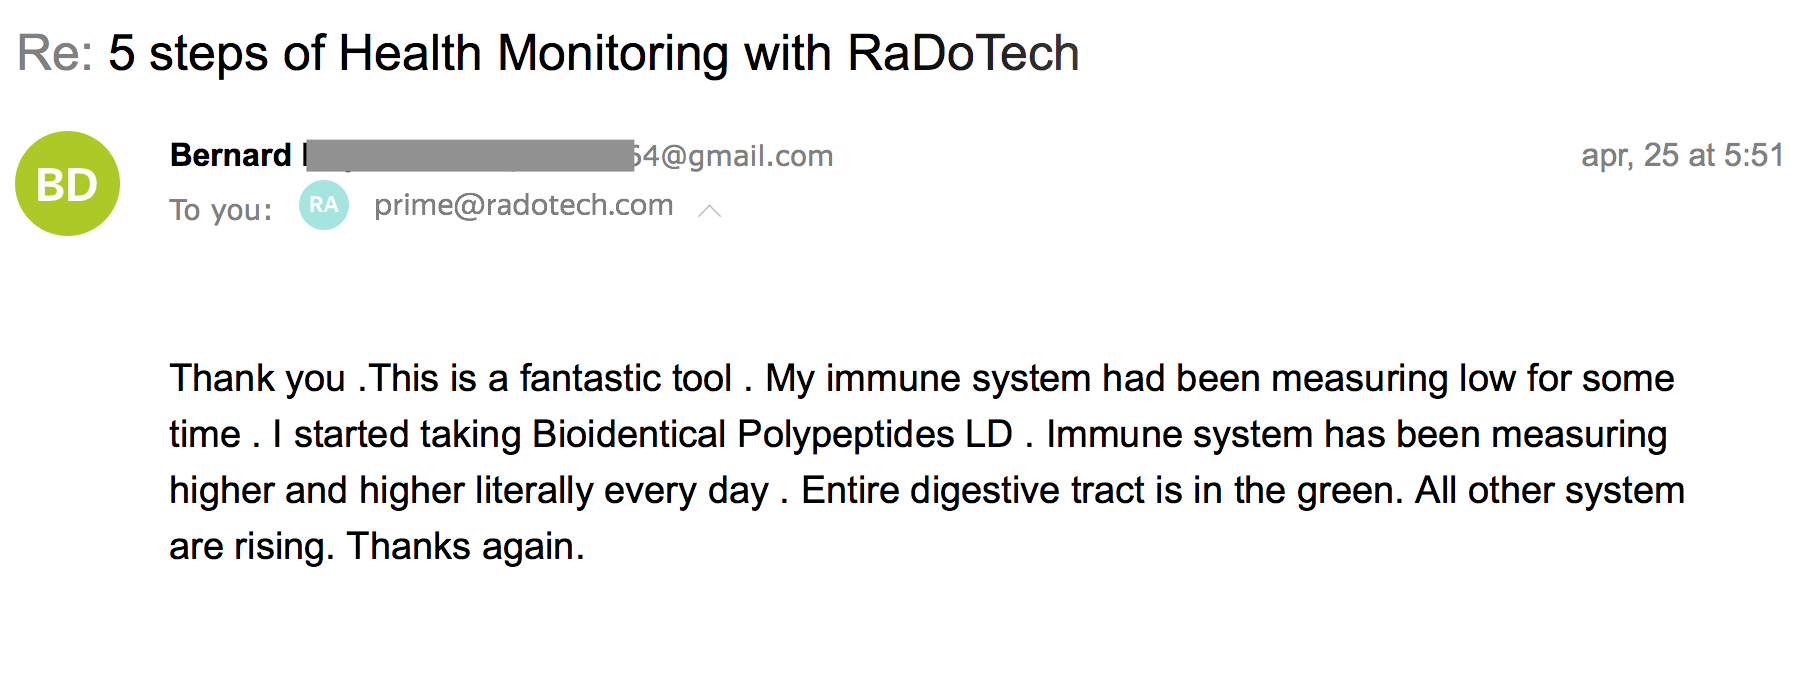Click "Bioidentical Polypeptides LD" in the message
The width and height of the screenshot is (1816, 676).
click(772, 434)
